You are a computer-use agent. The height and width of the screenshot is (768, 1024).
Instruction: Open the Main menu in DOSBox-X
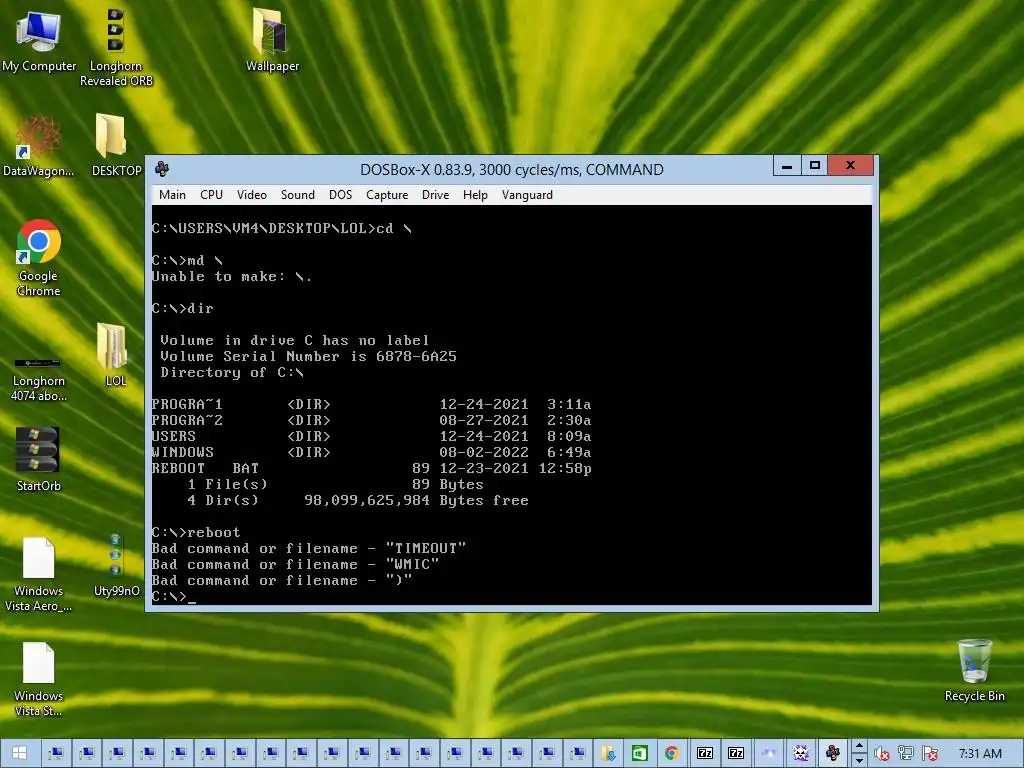tap(172, 195)
